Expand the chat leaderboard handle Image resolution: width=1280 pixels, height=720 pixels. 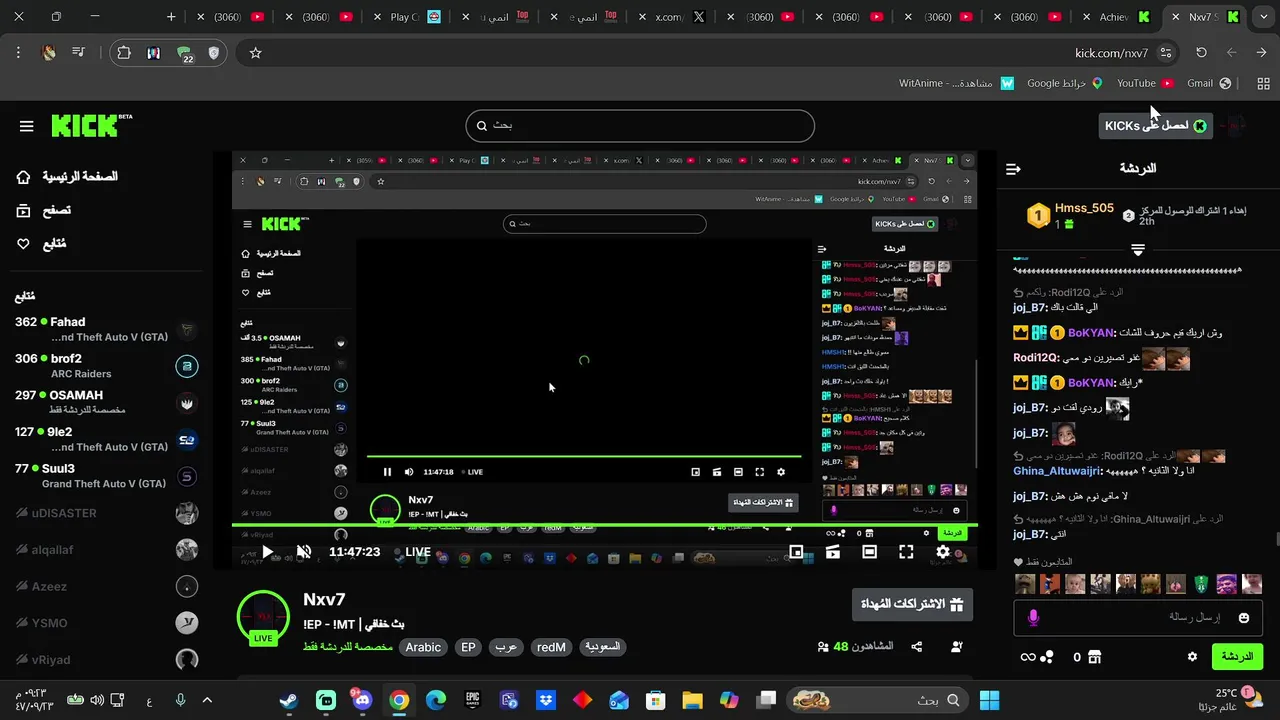click(x=1138, y=249)
